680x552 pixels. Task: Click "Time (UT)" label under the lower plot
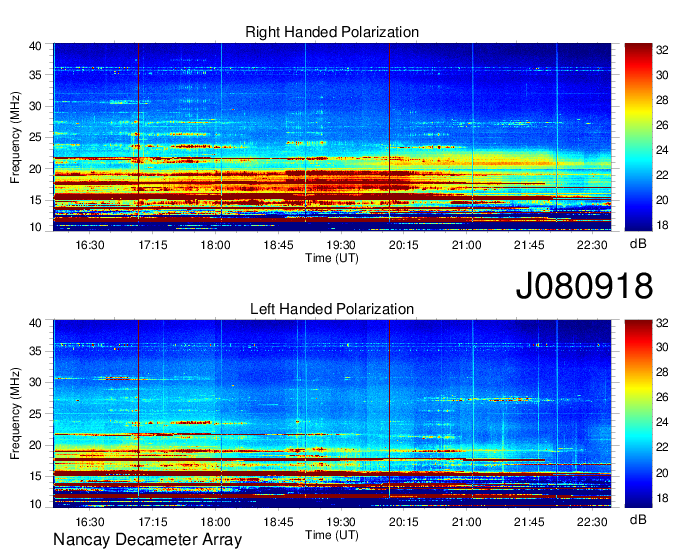tap(332, 535)
